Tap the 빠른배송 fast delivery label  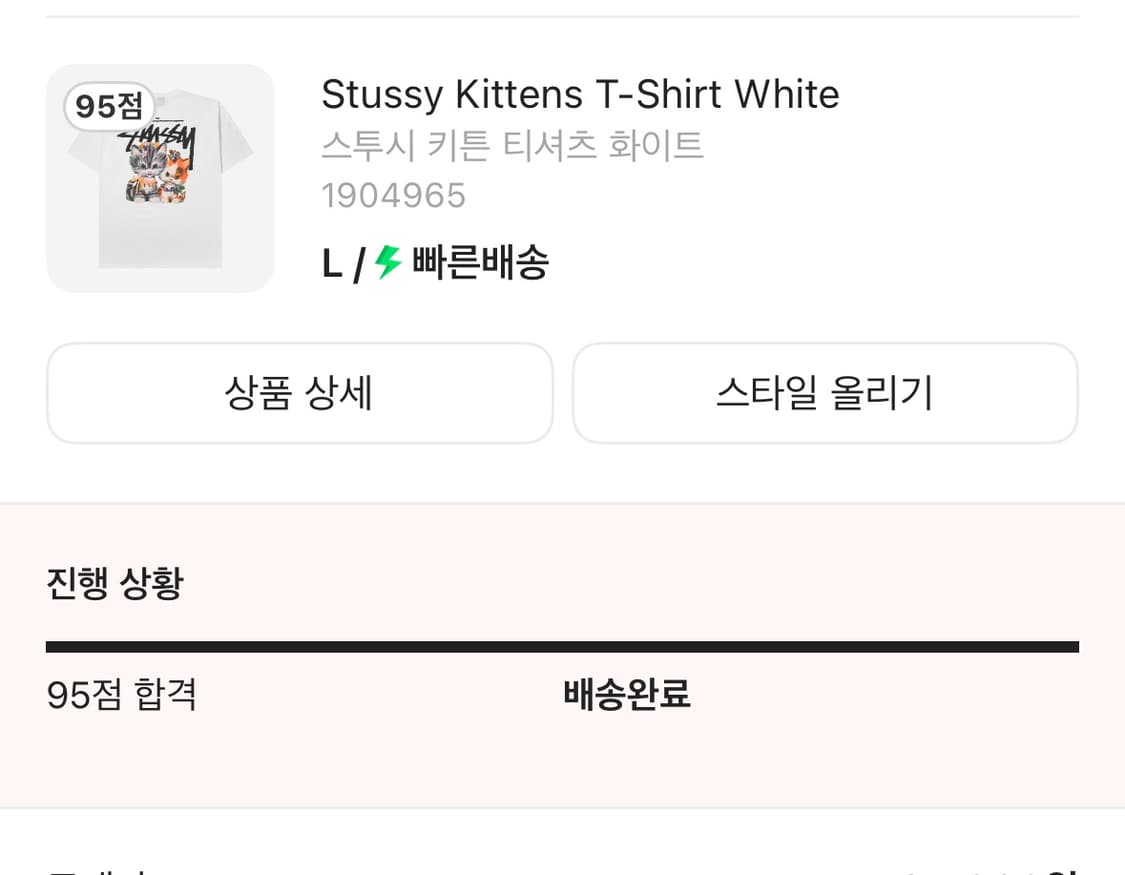coord(480,264)
